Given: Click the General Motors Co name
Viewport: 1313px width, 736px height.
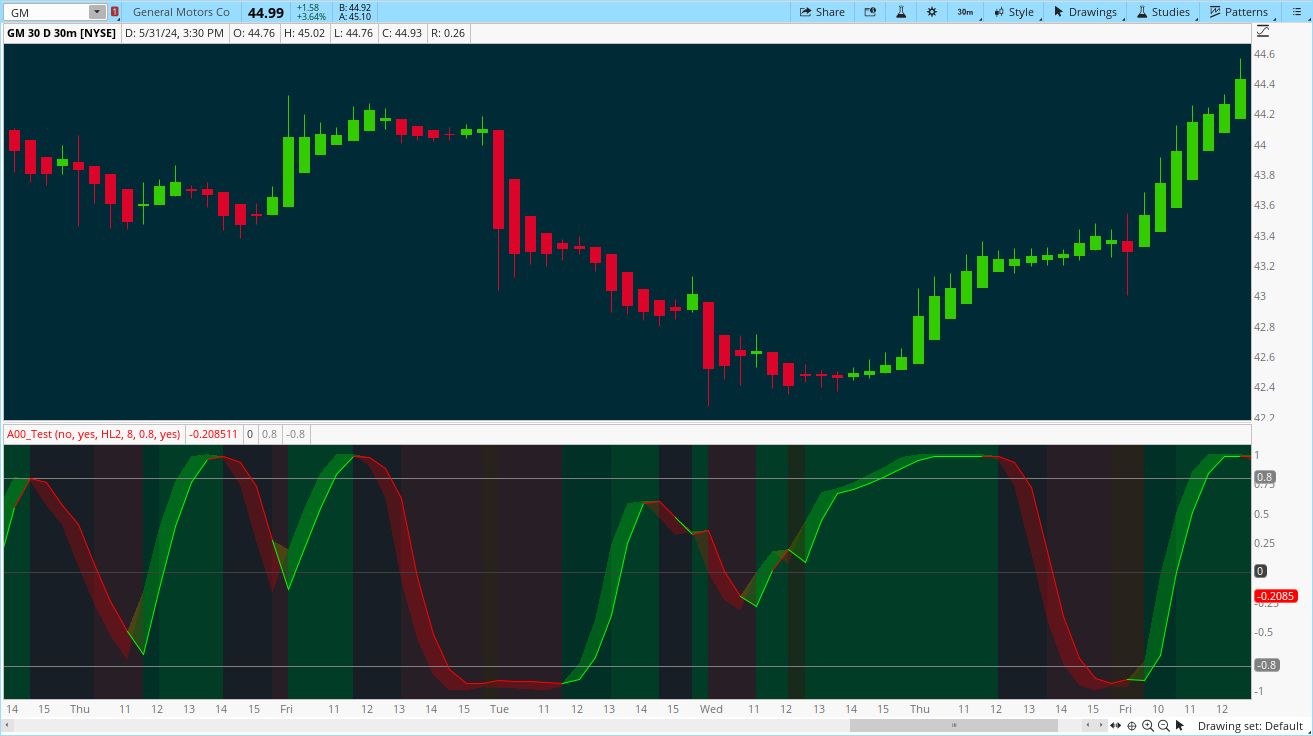Looking at the screenshot, I should [181, 12].
